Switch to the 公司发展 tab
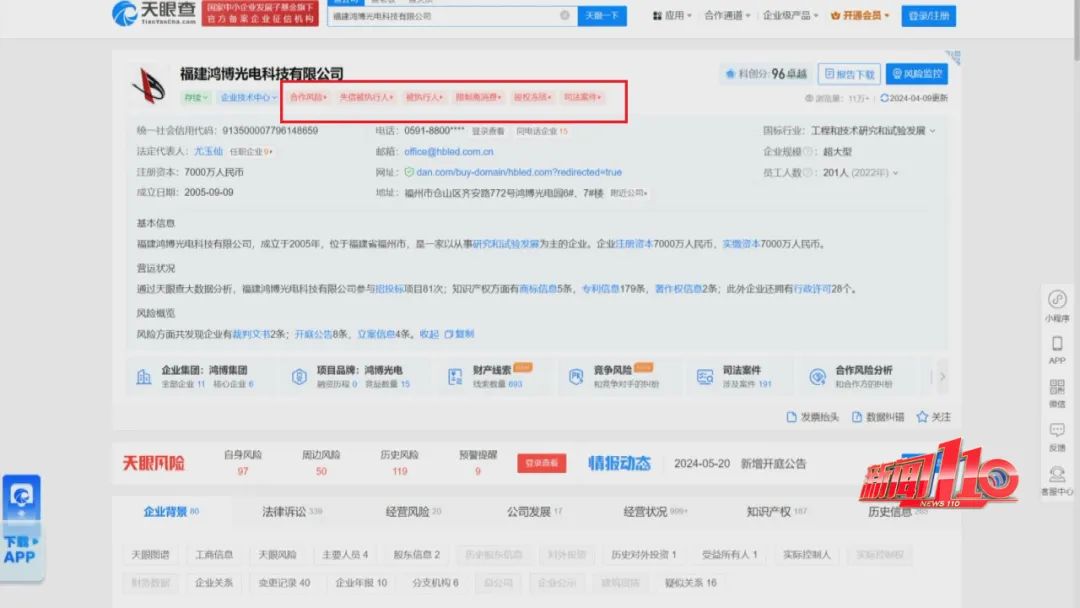 tap(534, 512)
